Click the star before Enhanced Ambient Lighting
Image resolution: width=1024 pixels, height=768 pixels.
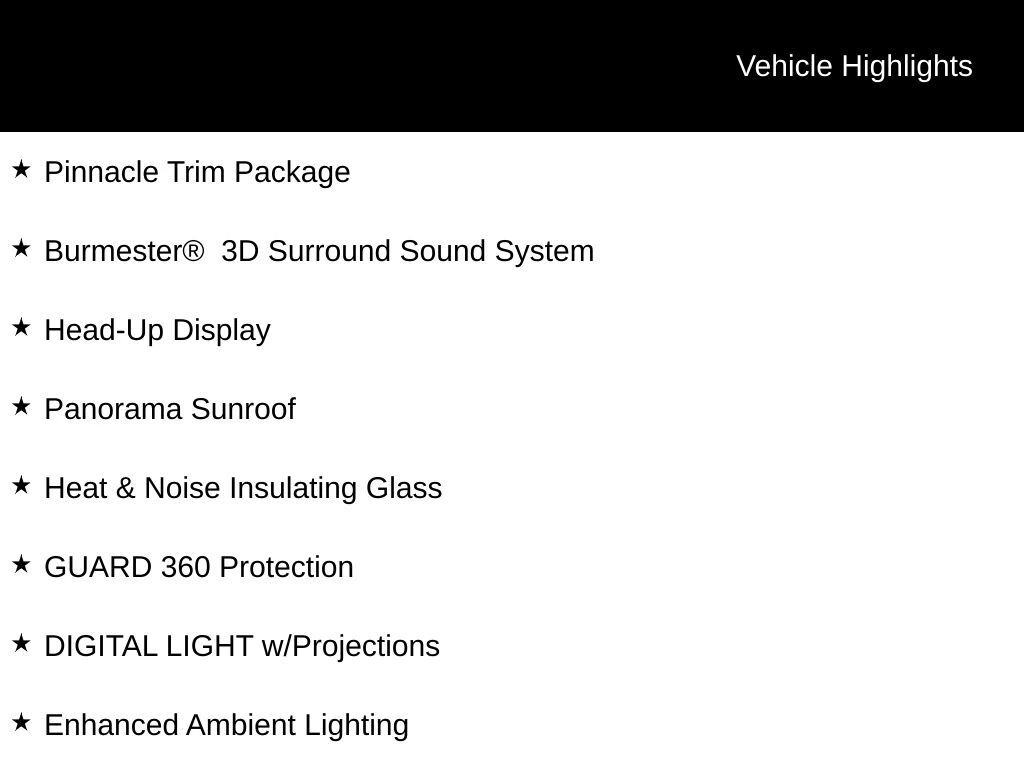click(x=21, y=723)
